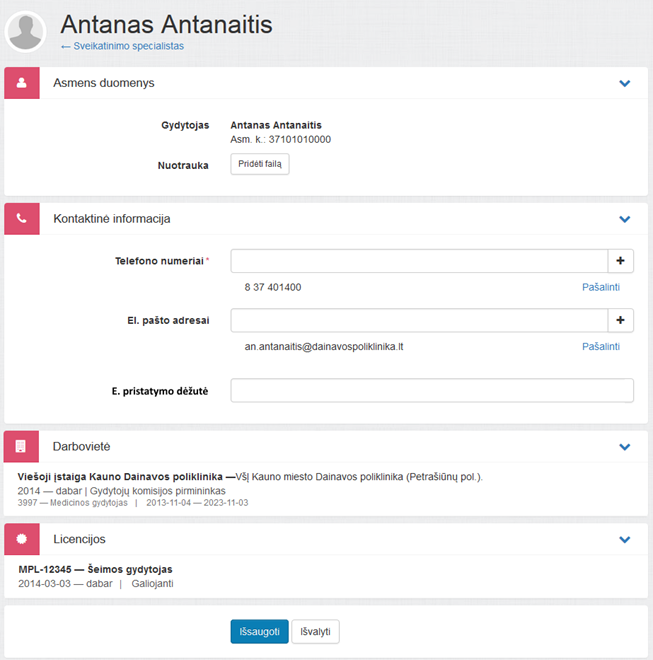Image resolution: width=653 pixels, height=660 pixels.
Task: Click the Asmens duomenys person icon
Action: point(22,83)
